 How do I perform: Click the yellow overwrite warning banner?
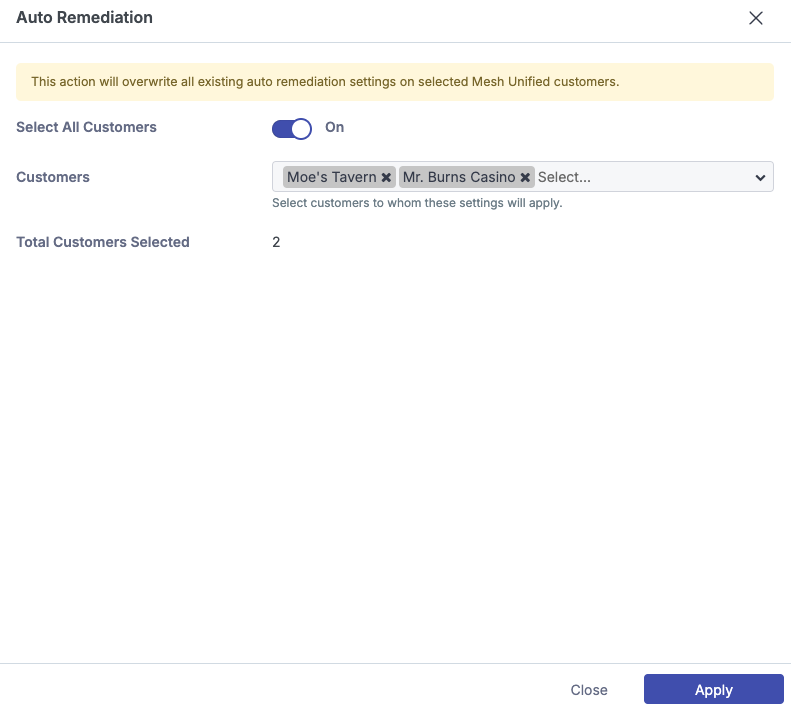(395, 82)
